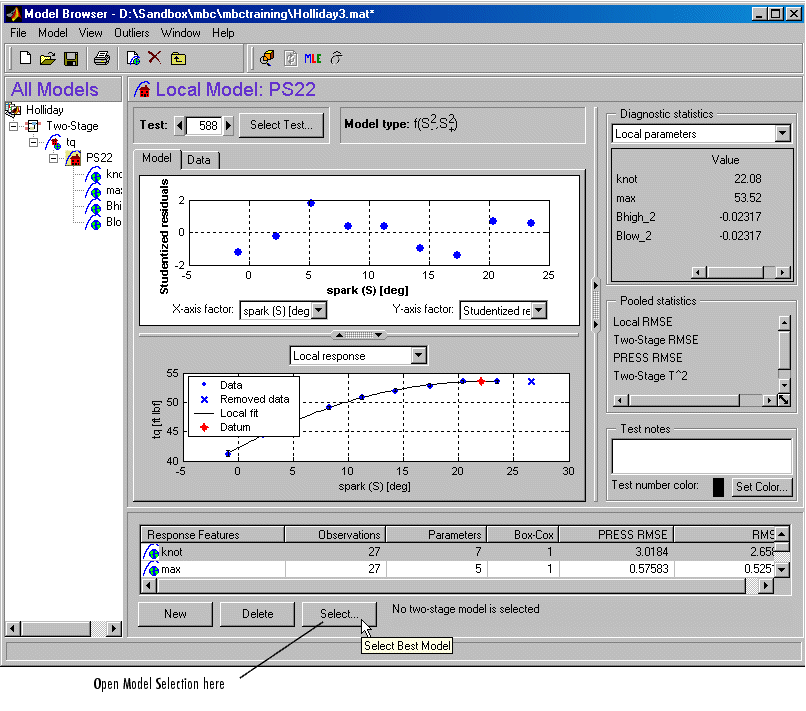Click Two-Stage T^2 in Pooled statistics
The height and width of the screenshot is (711, 806).
tap(650, 376)
